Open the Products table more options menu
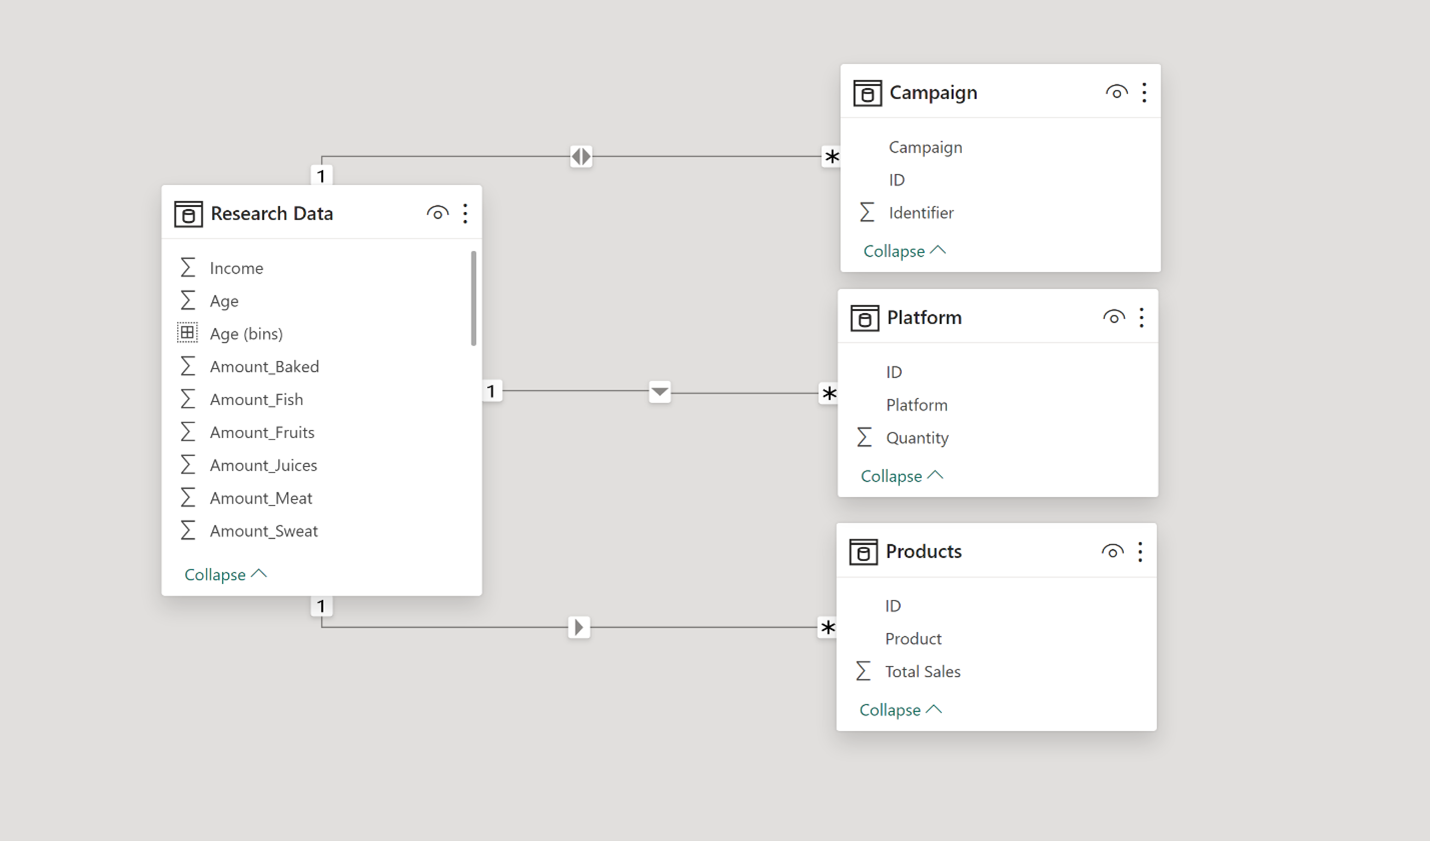This screenshot has width=1430, height=841. pos(1140,551)
